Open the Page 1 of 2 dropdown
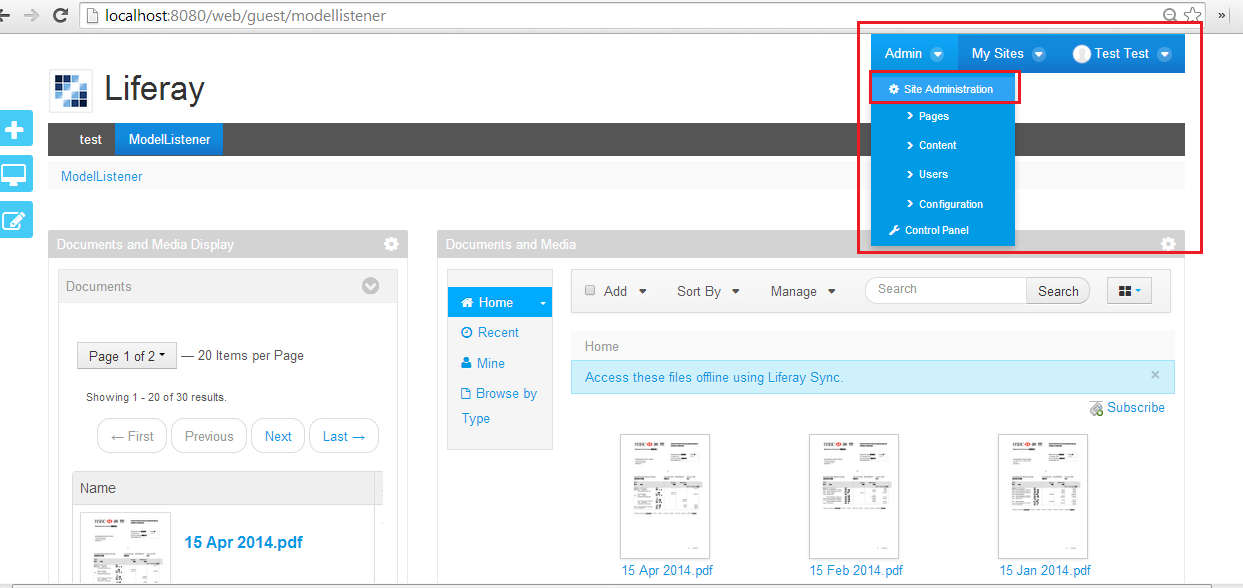This screenshot has height=588, width=1243. point(127,356)
